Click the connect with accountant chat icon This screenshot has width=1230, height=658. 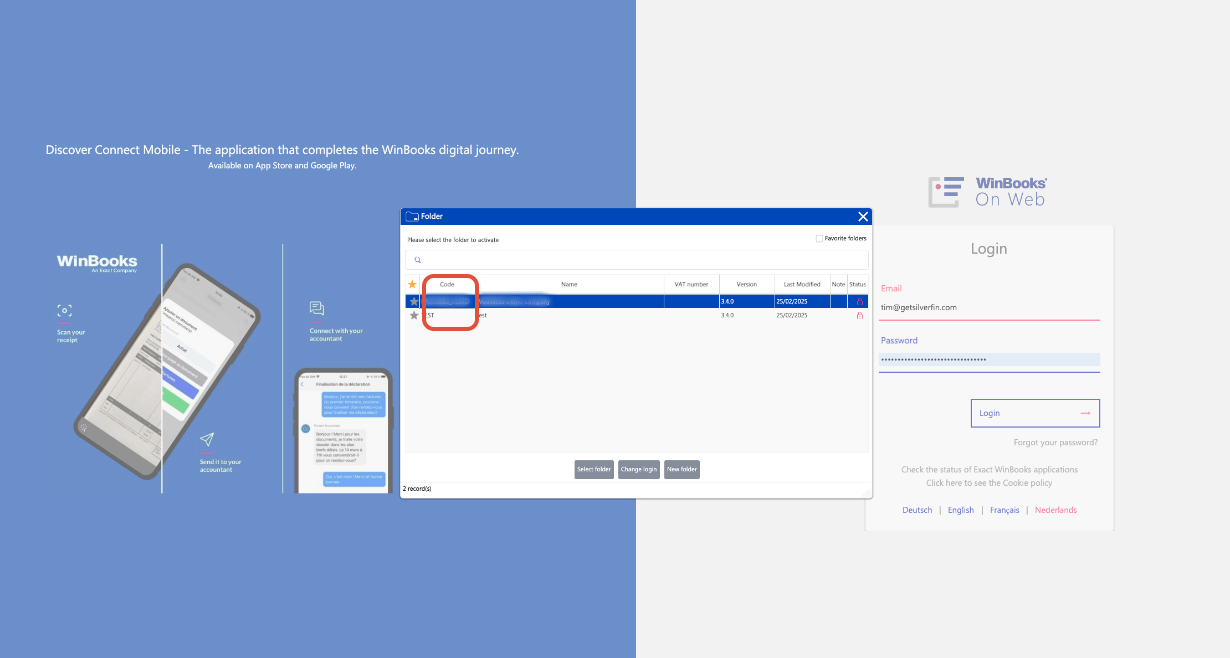tap(317, 309)
